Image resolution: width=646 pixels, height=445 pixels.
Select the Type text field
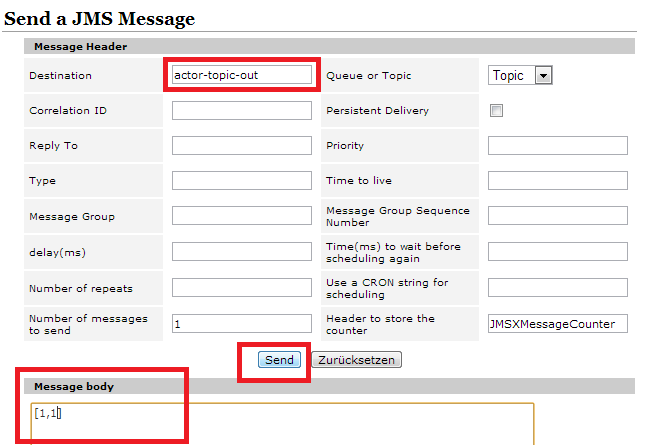(x=241, y=181)
